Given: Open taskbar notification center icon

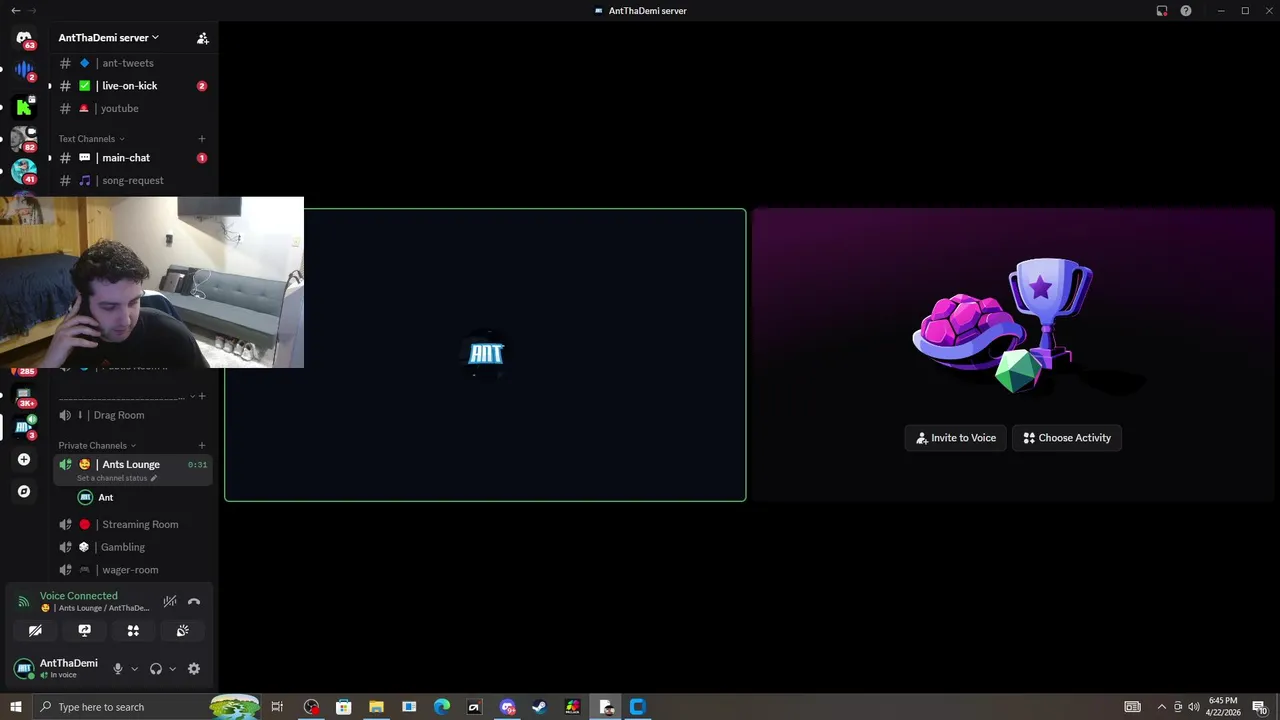Looking at the screenshot, I should click(1259, 707).
